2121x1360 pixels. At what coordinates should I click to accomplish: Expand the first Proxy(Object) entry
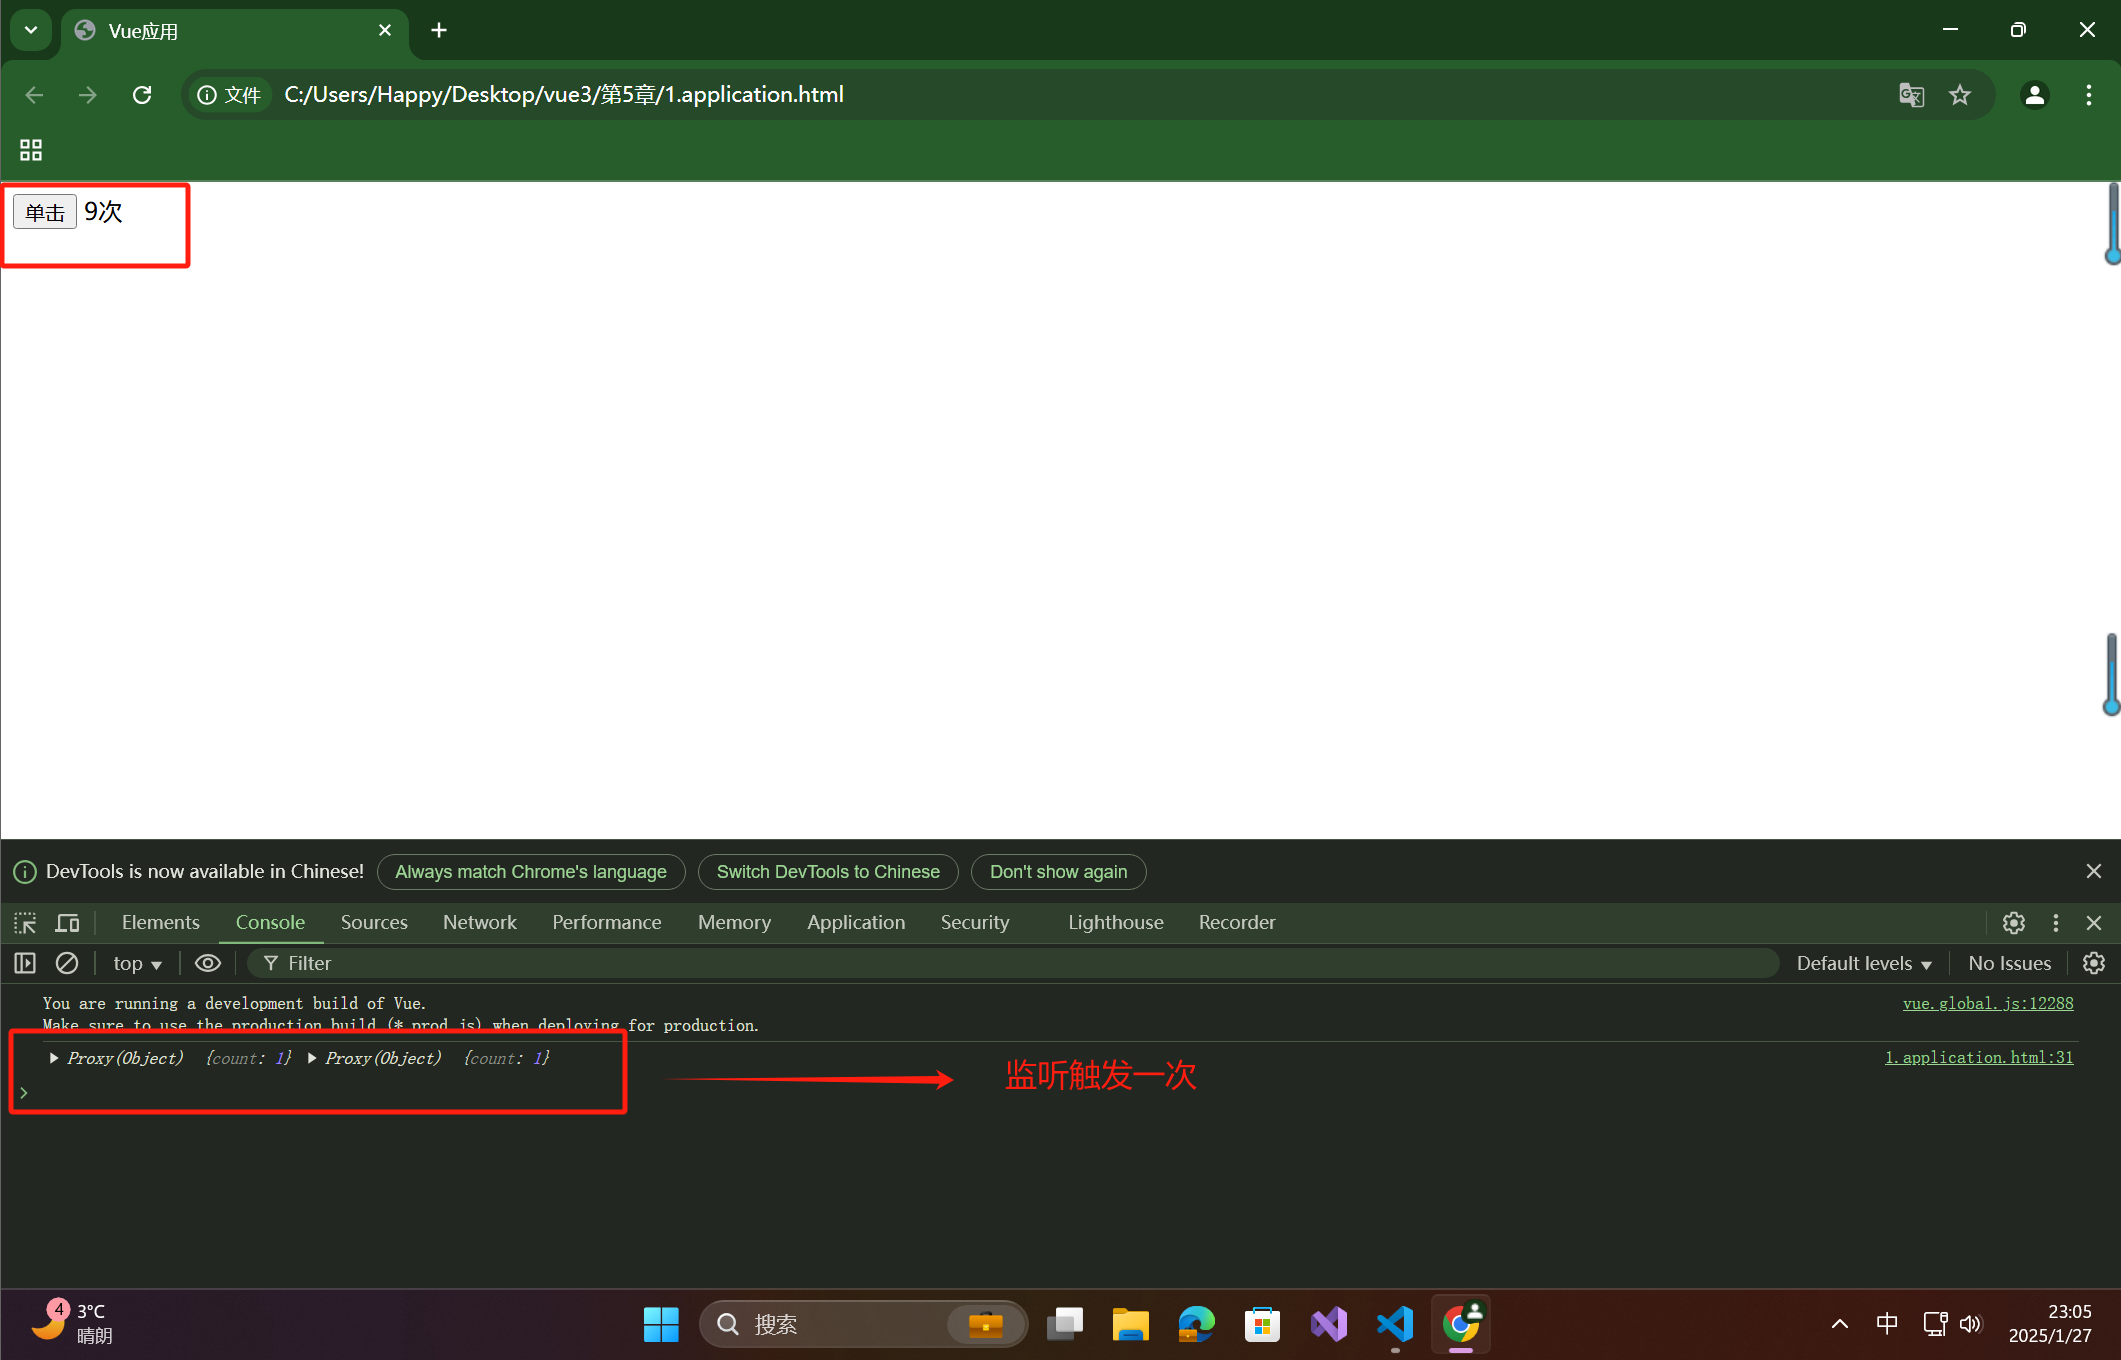coord(54,1058)
